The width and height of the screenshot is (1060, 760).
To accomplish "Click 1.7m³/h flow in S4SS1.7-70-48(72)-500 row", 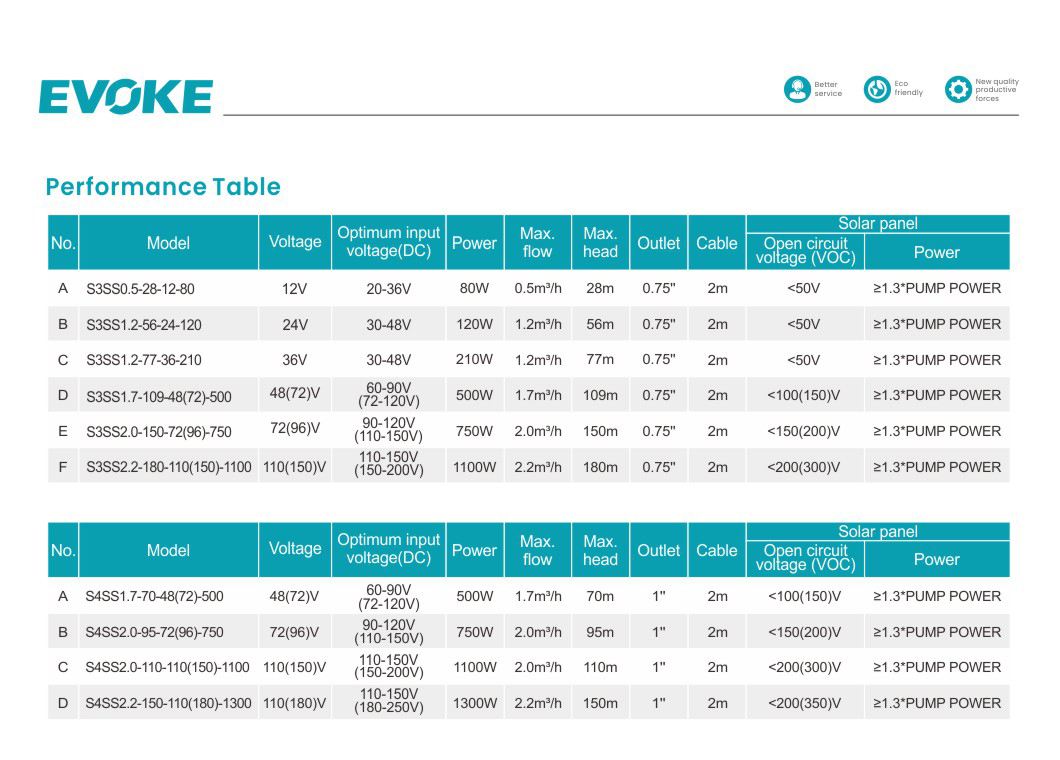I will tap(537, 596).
